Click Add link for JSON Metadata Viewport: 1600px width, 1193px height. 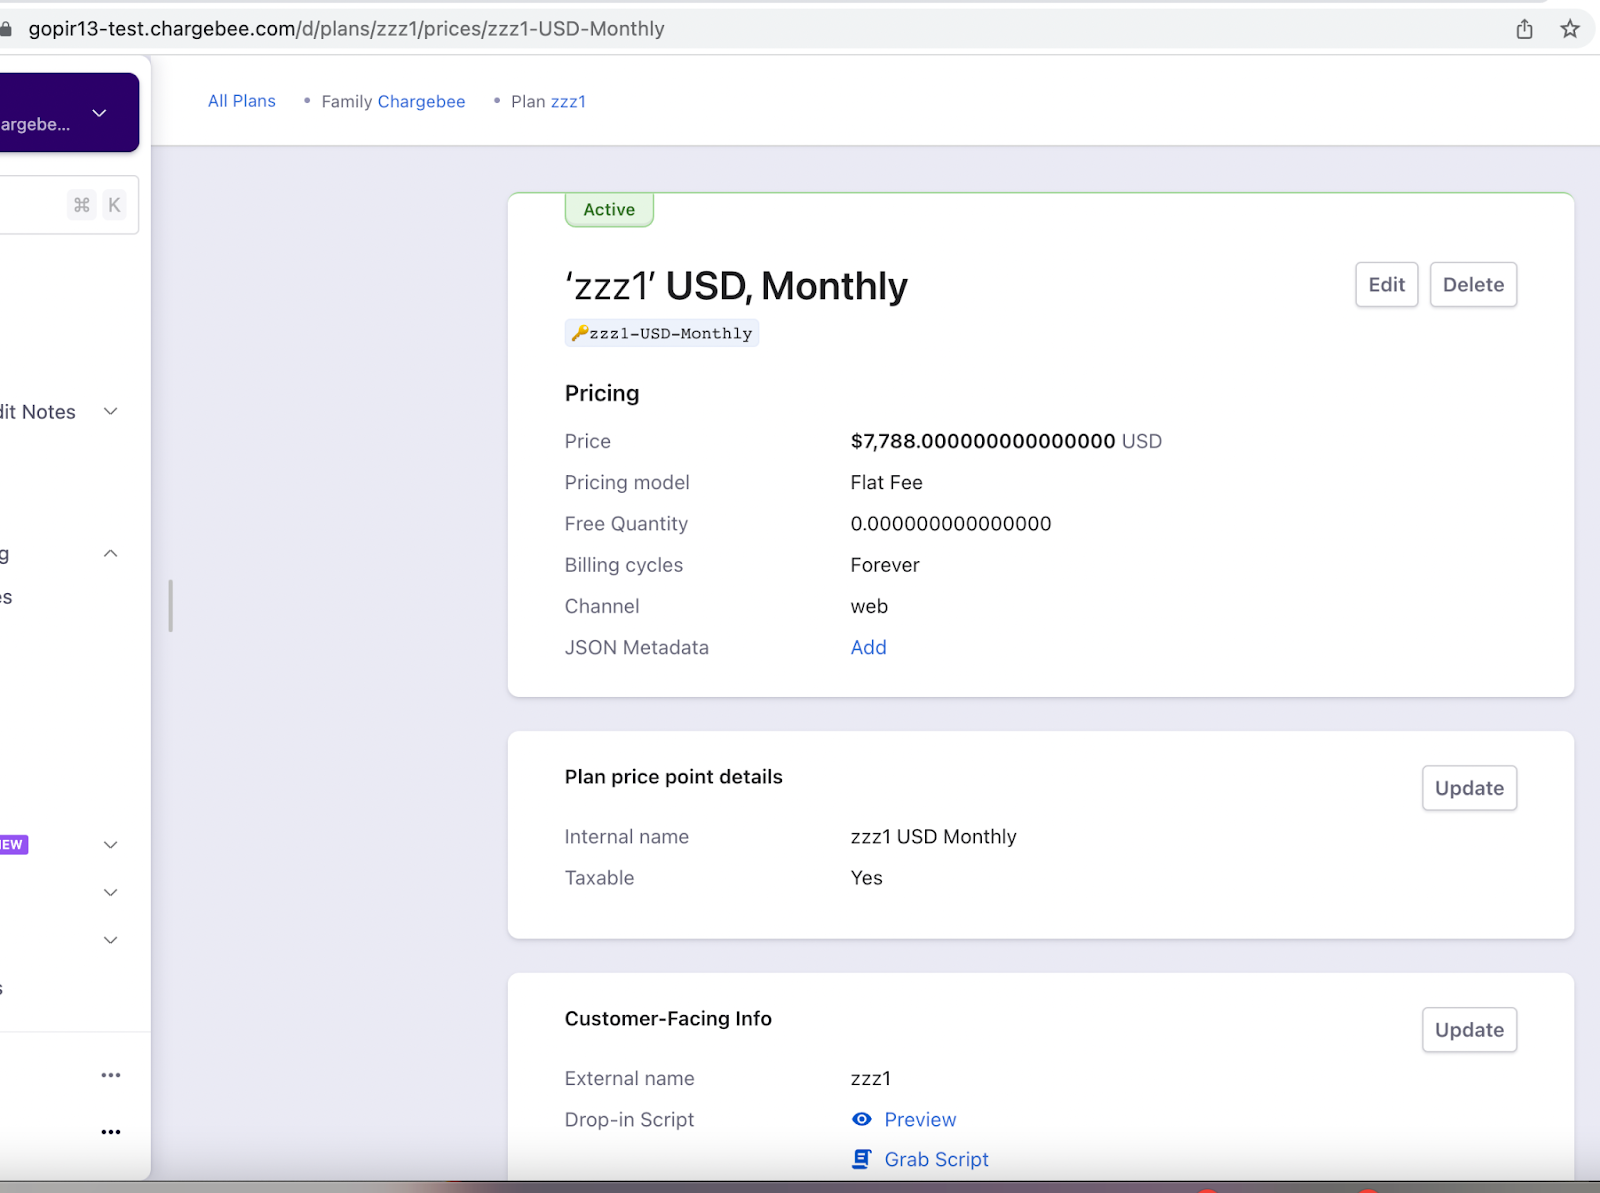point(868,647)
